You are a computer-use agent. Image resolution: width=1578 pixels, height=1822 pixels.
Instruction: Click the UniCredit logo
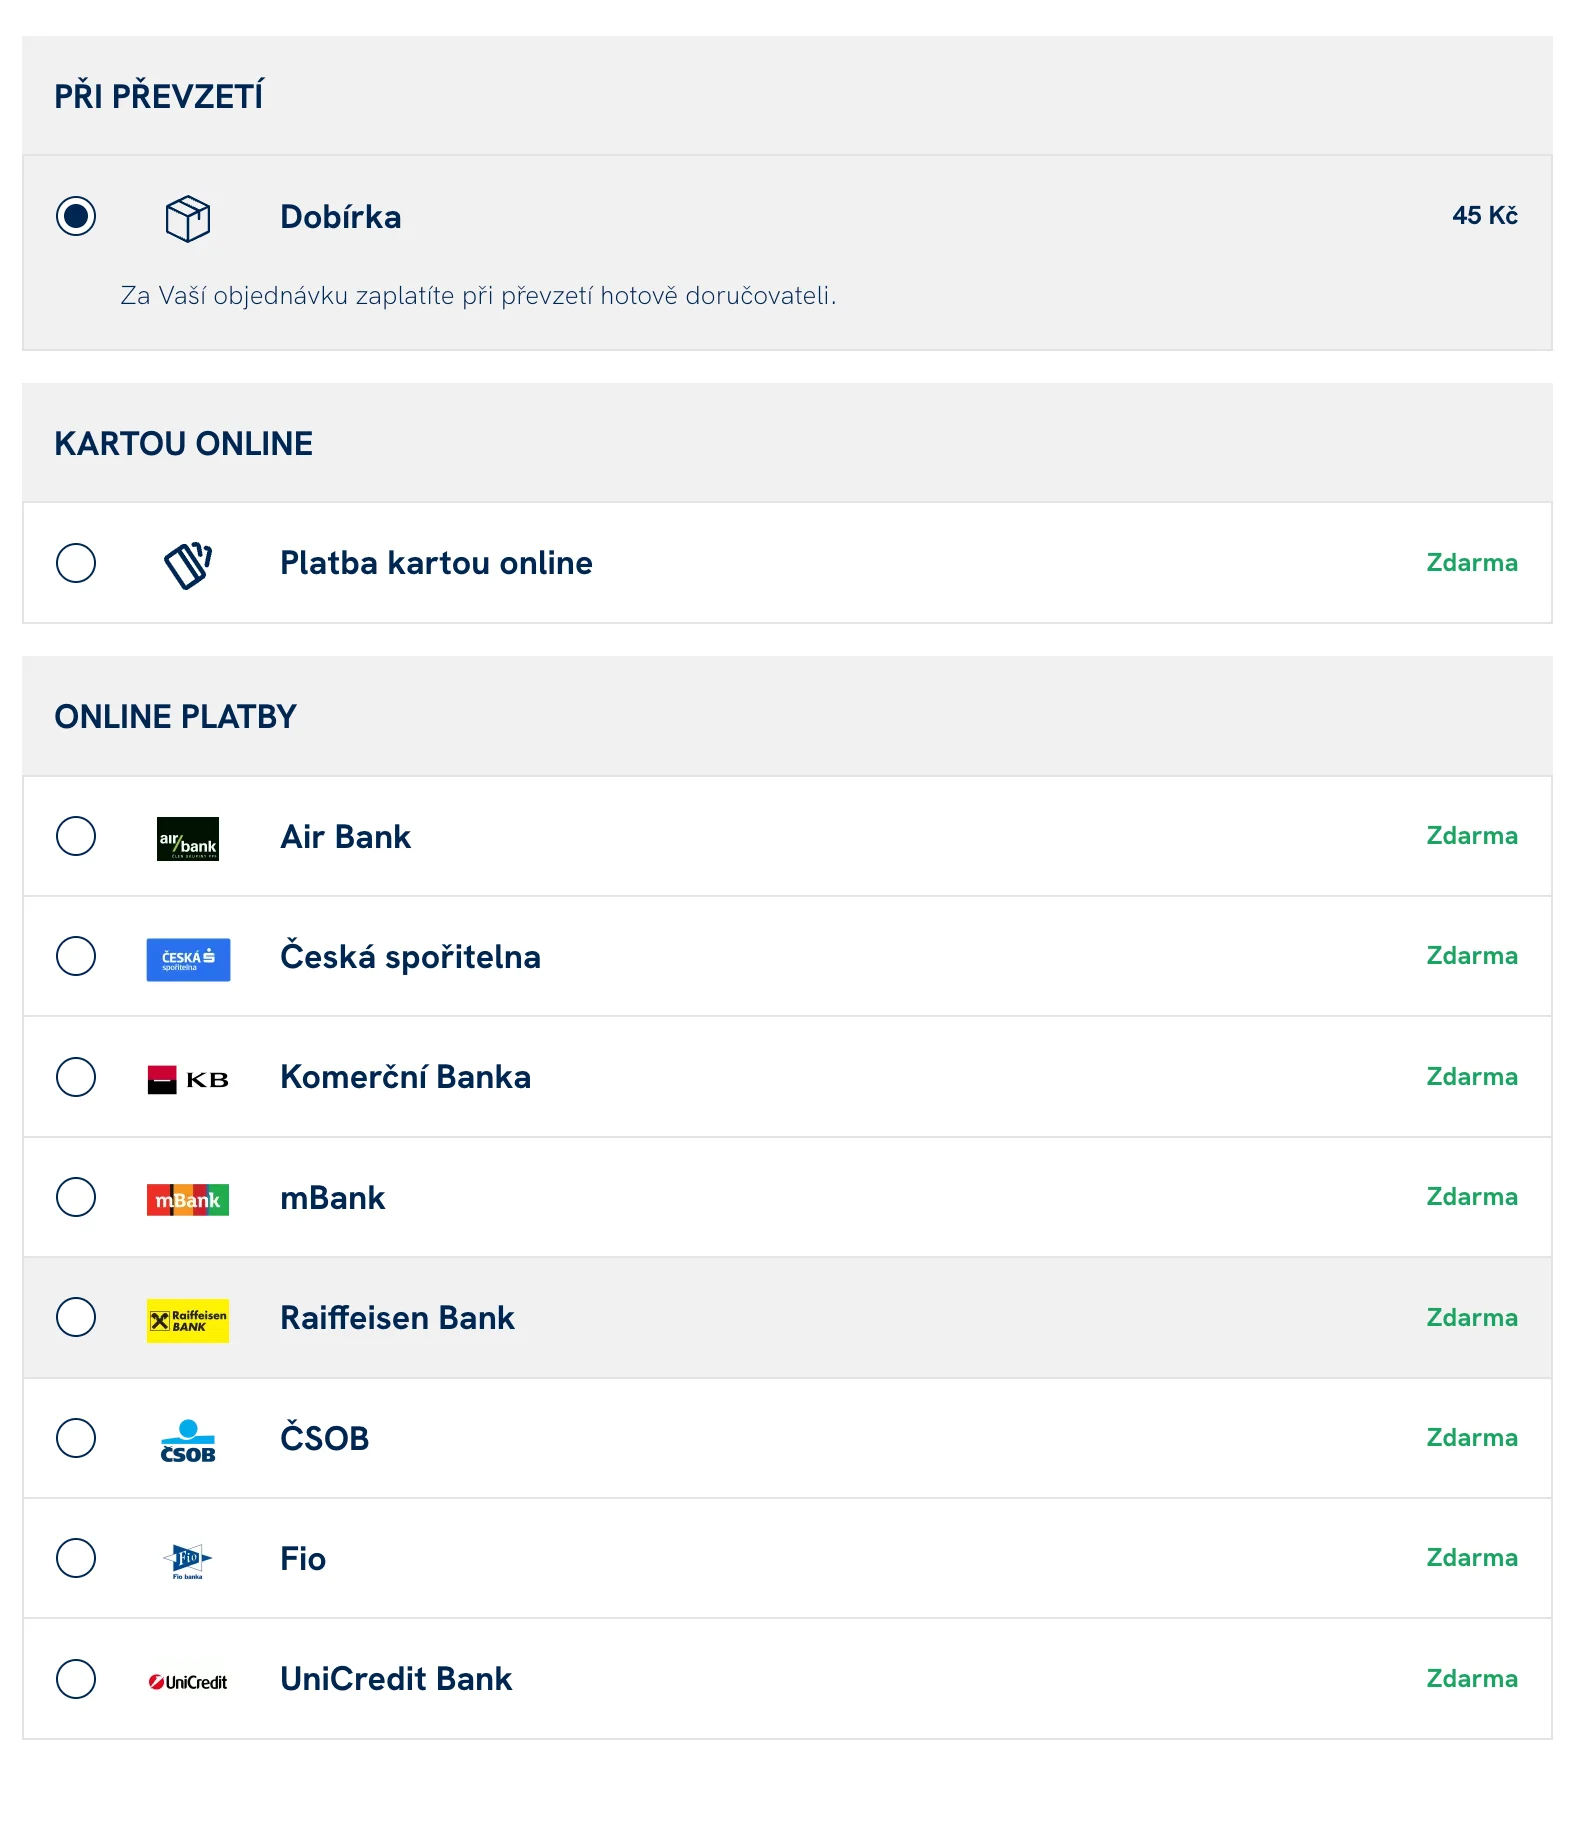coord(188,1682)
